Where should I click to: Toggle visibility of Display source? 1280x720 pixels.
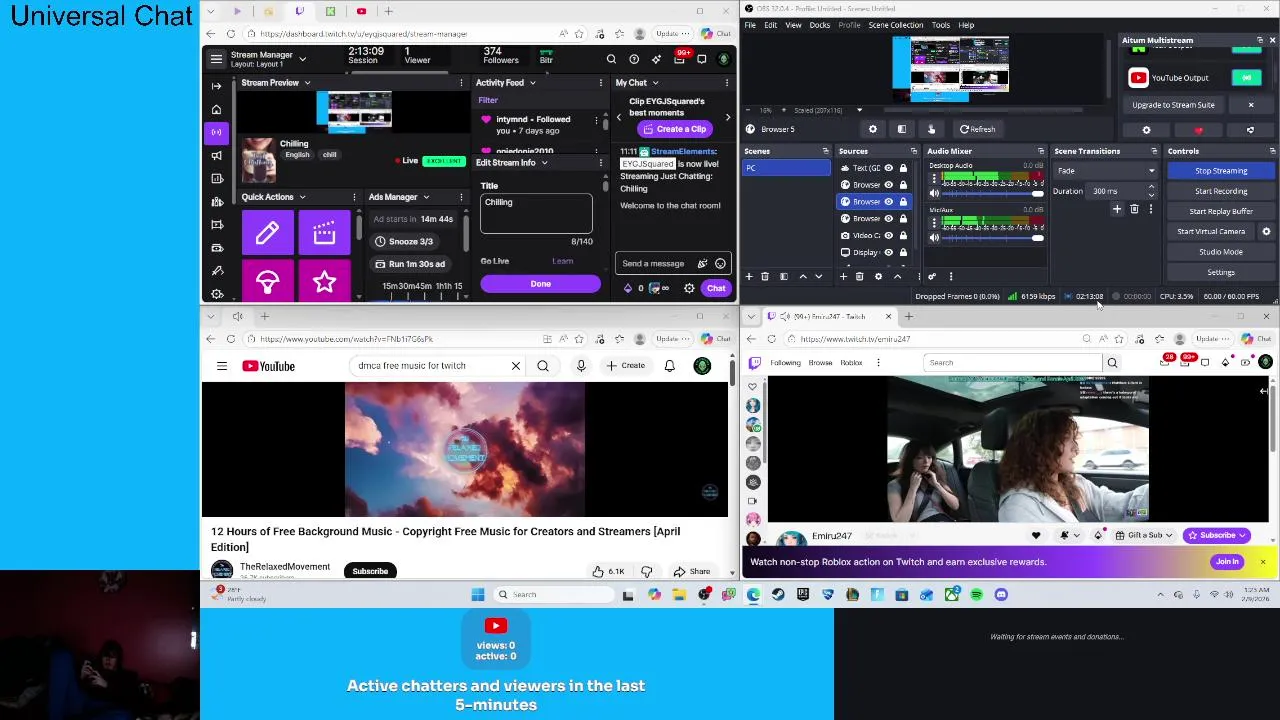click(x=888, y=252)
